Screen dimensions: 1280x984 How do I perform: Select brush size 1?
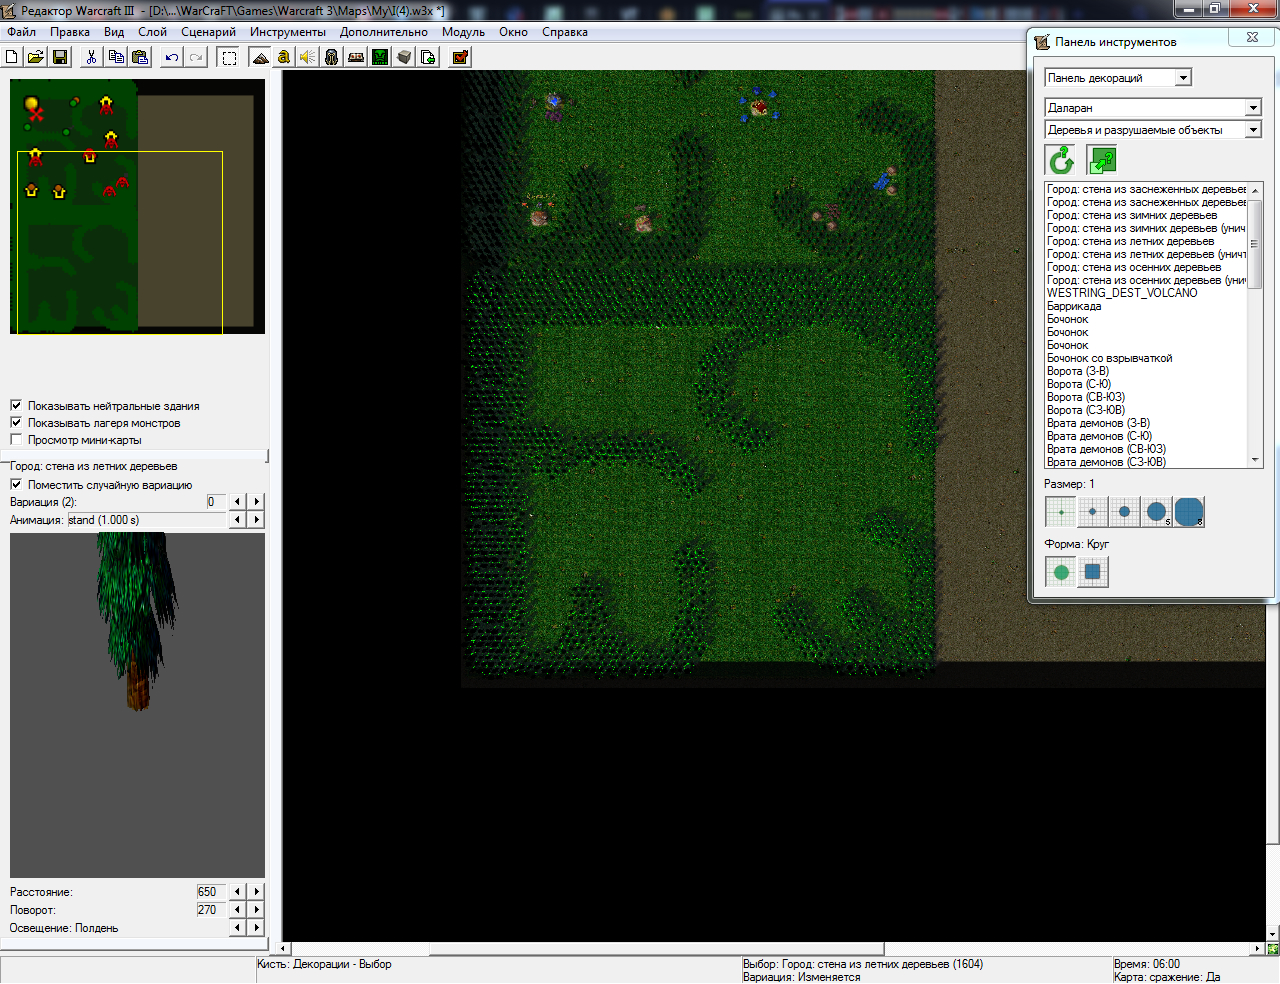(x=1061, y=512)
